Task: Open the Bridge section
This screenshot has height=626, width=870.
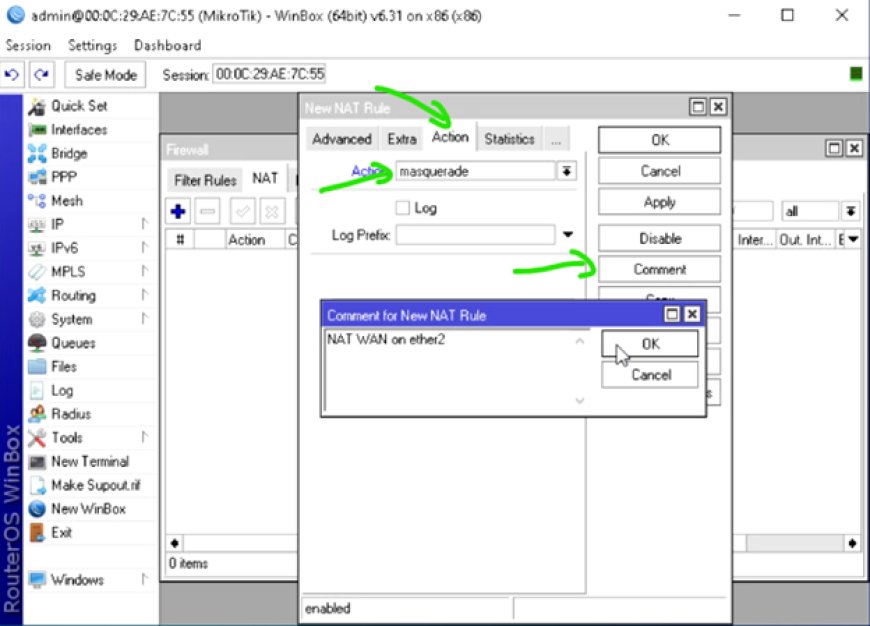Action: [69, 153]
